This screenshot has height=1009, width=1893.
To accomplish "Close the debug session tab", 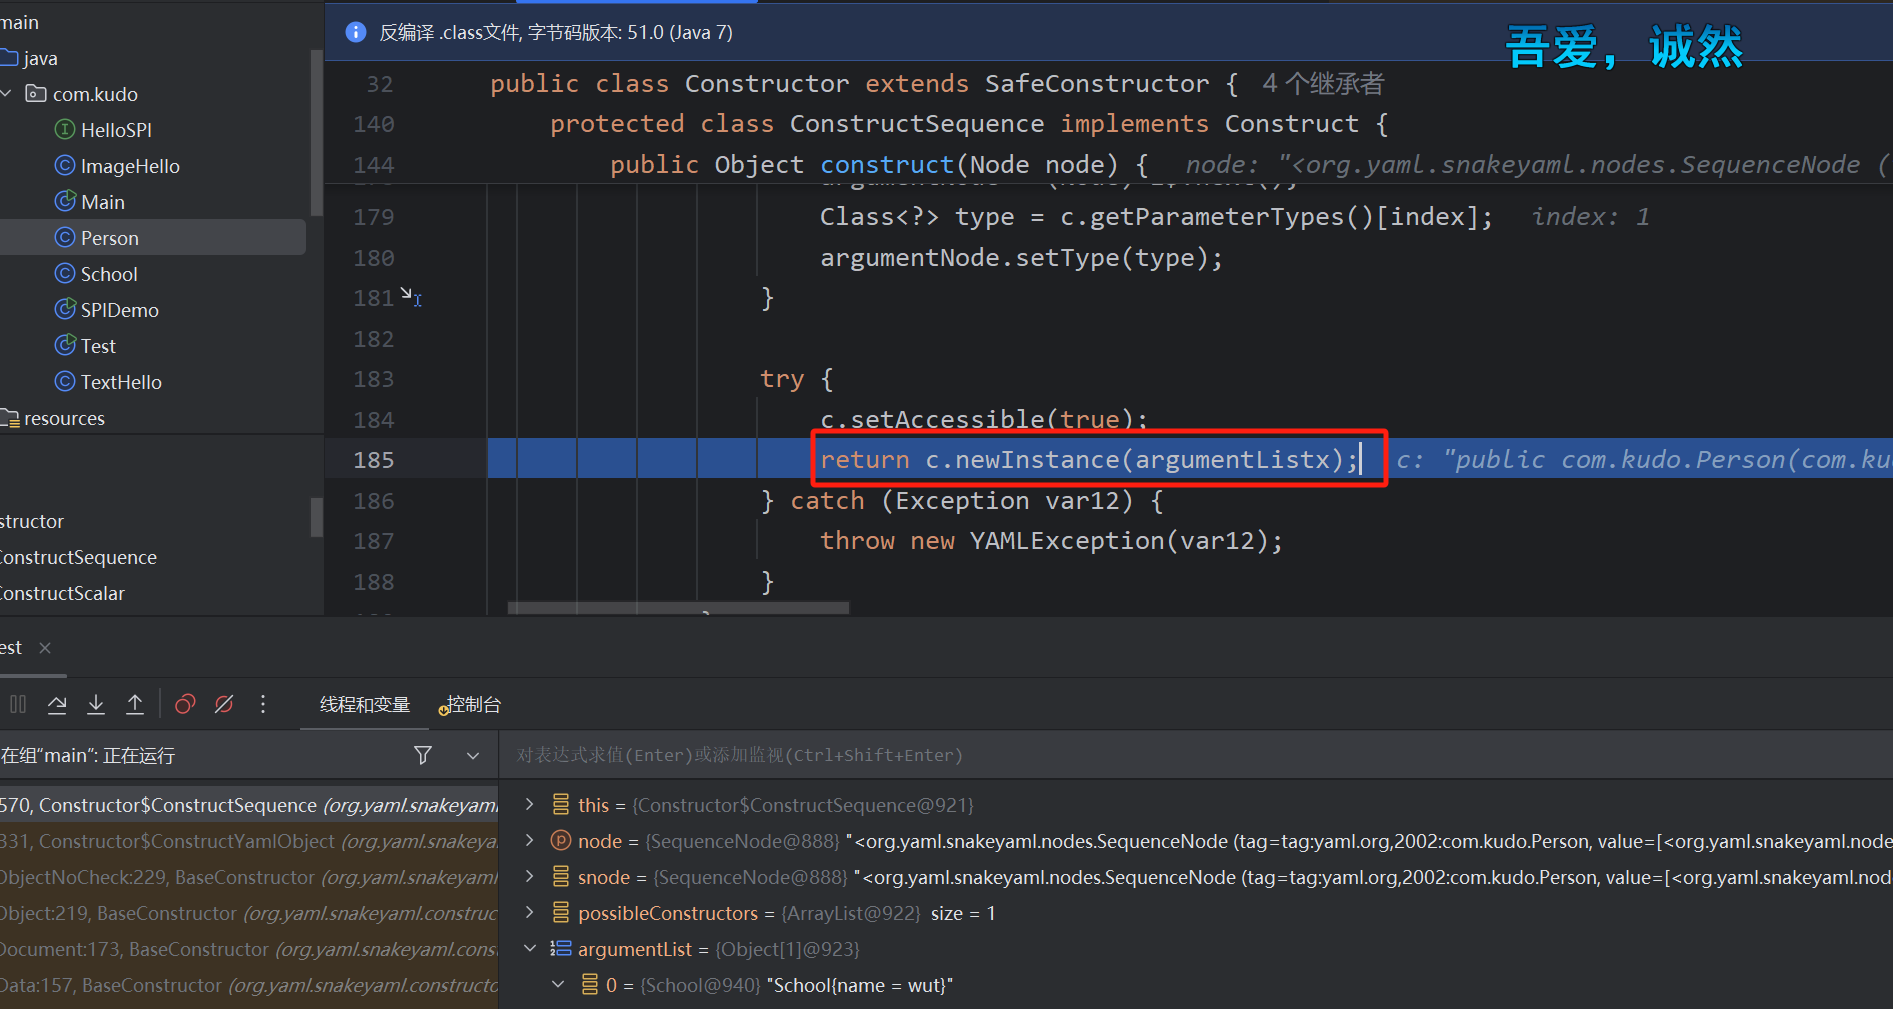I will 45,648.
